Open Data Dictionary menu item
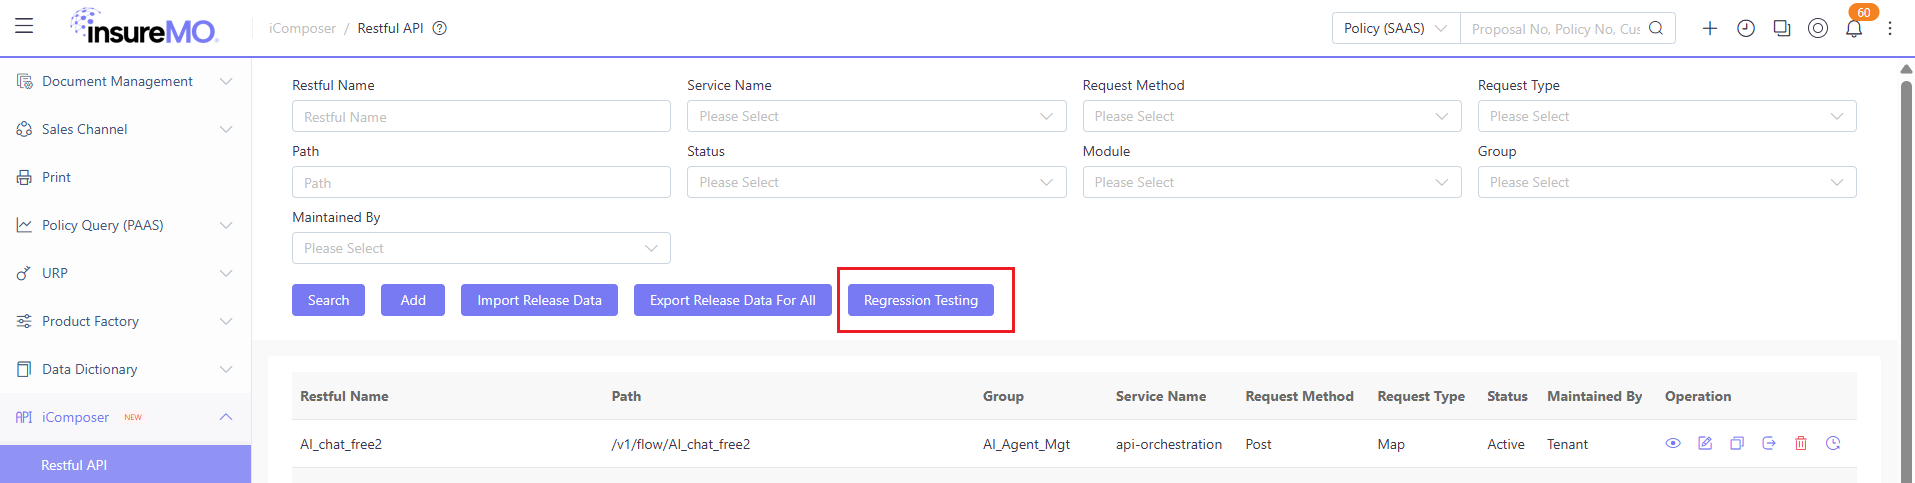The height and width of the screenshot is (483, 1915). click(125, 369)
